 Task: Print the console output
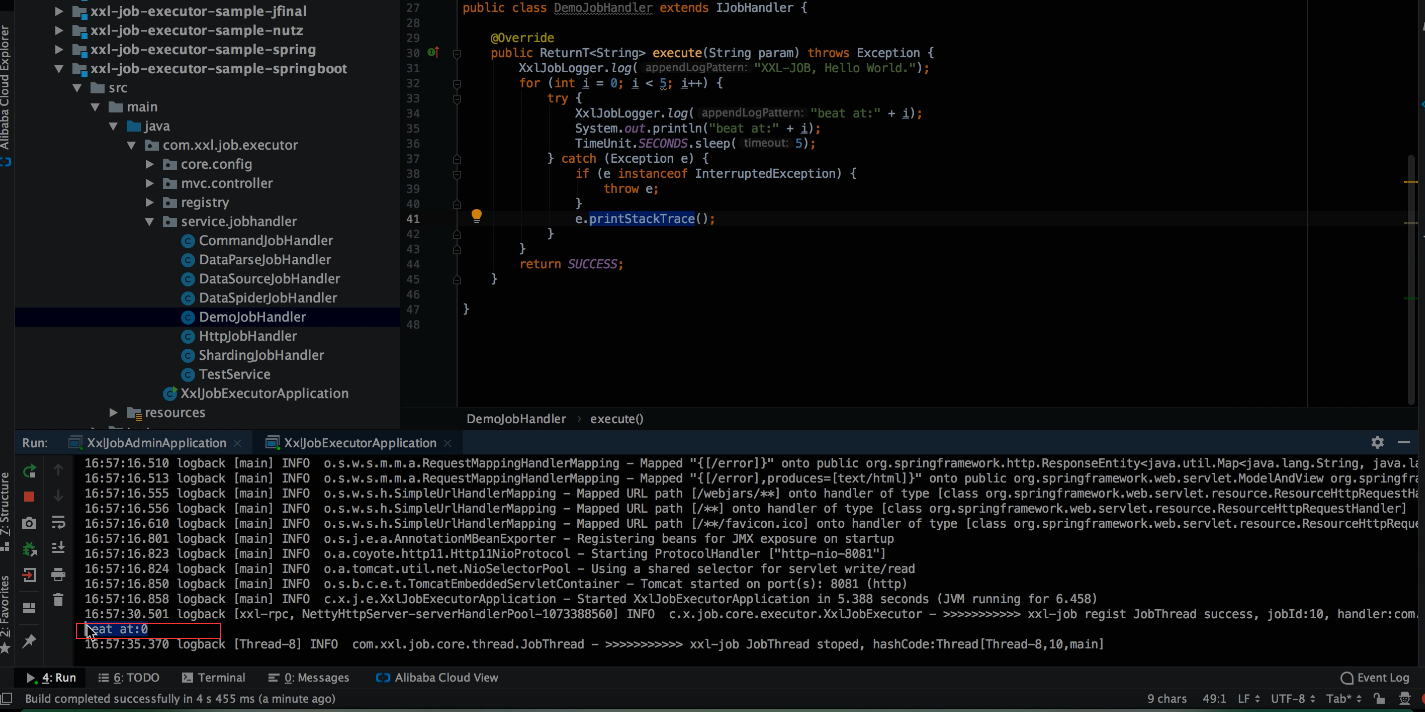(58, 574)
